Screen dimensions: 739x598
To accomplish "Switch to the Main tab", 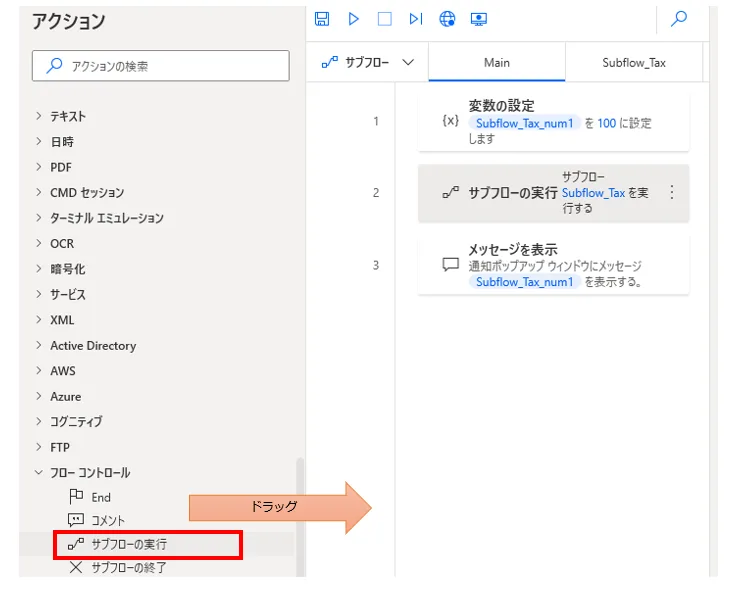I will coord(496,62).
